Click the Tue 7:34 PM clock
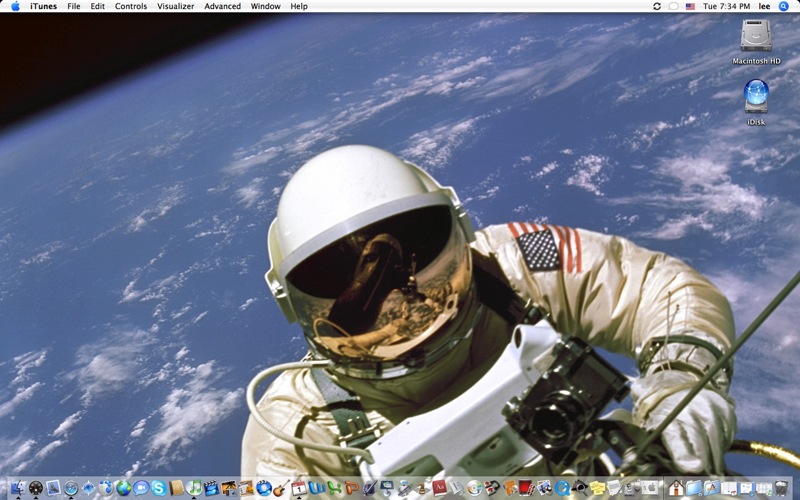Image resolution: width=800 pixels, height=500 pixels. click(727, 6)
